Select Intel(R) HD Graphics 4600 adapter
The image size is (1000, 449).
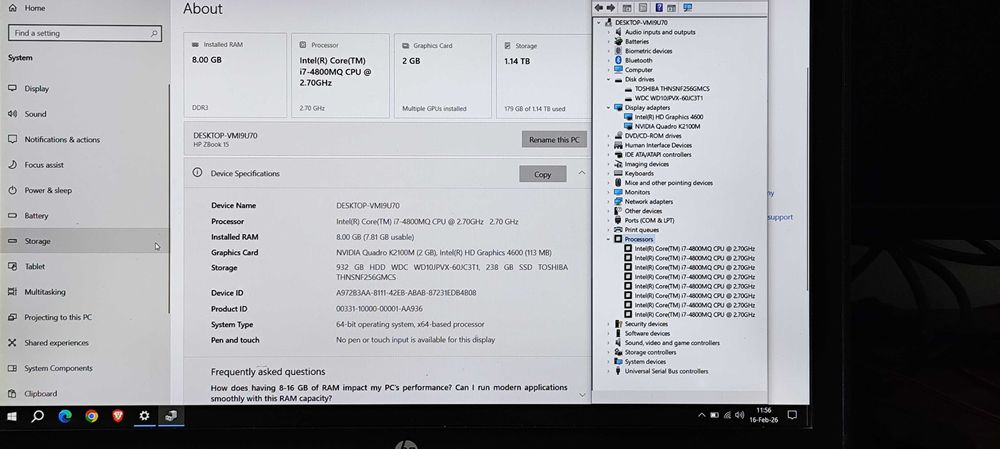pyautogui.click(x=668, y=117)
